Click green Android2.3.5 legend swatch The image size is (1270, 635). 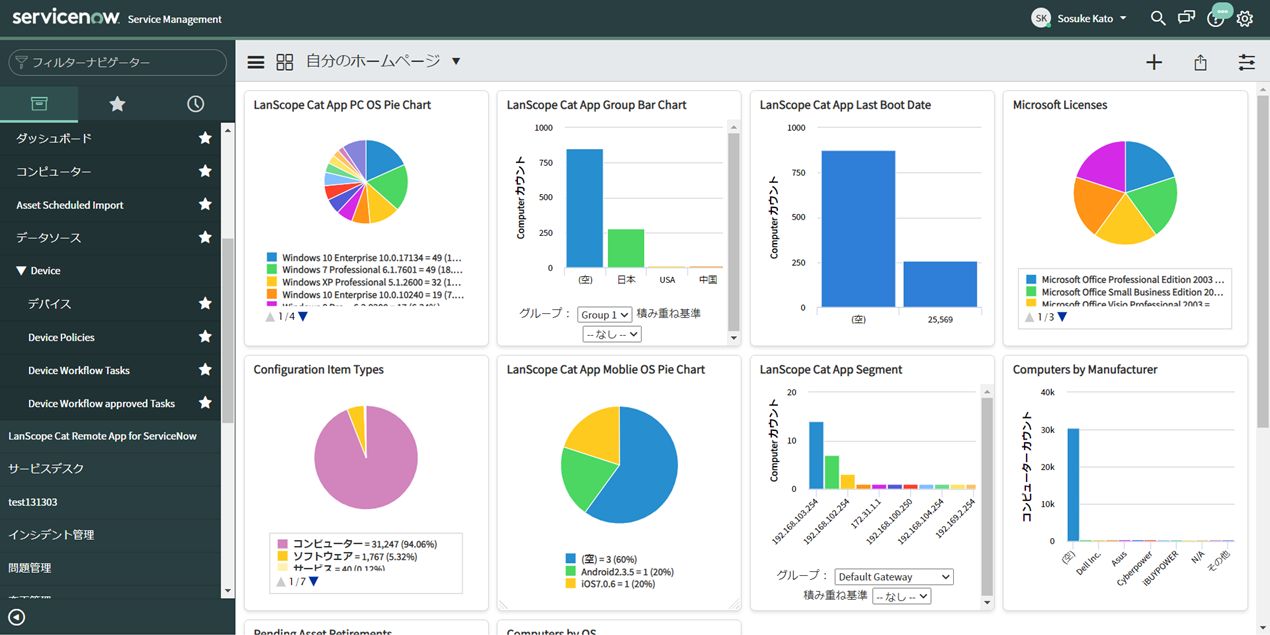coord(570,571)
